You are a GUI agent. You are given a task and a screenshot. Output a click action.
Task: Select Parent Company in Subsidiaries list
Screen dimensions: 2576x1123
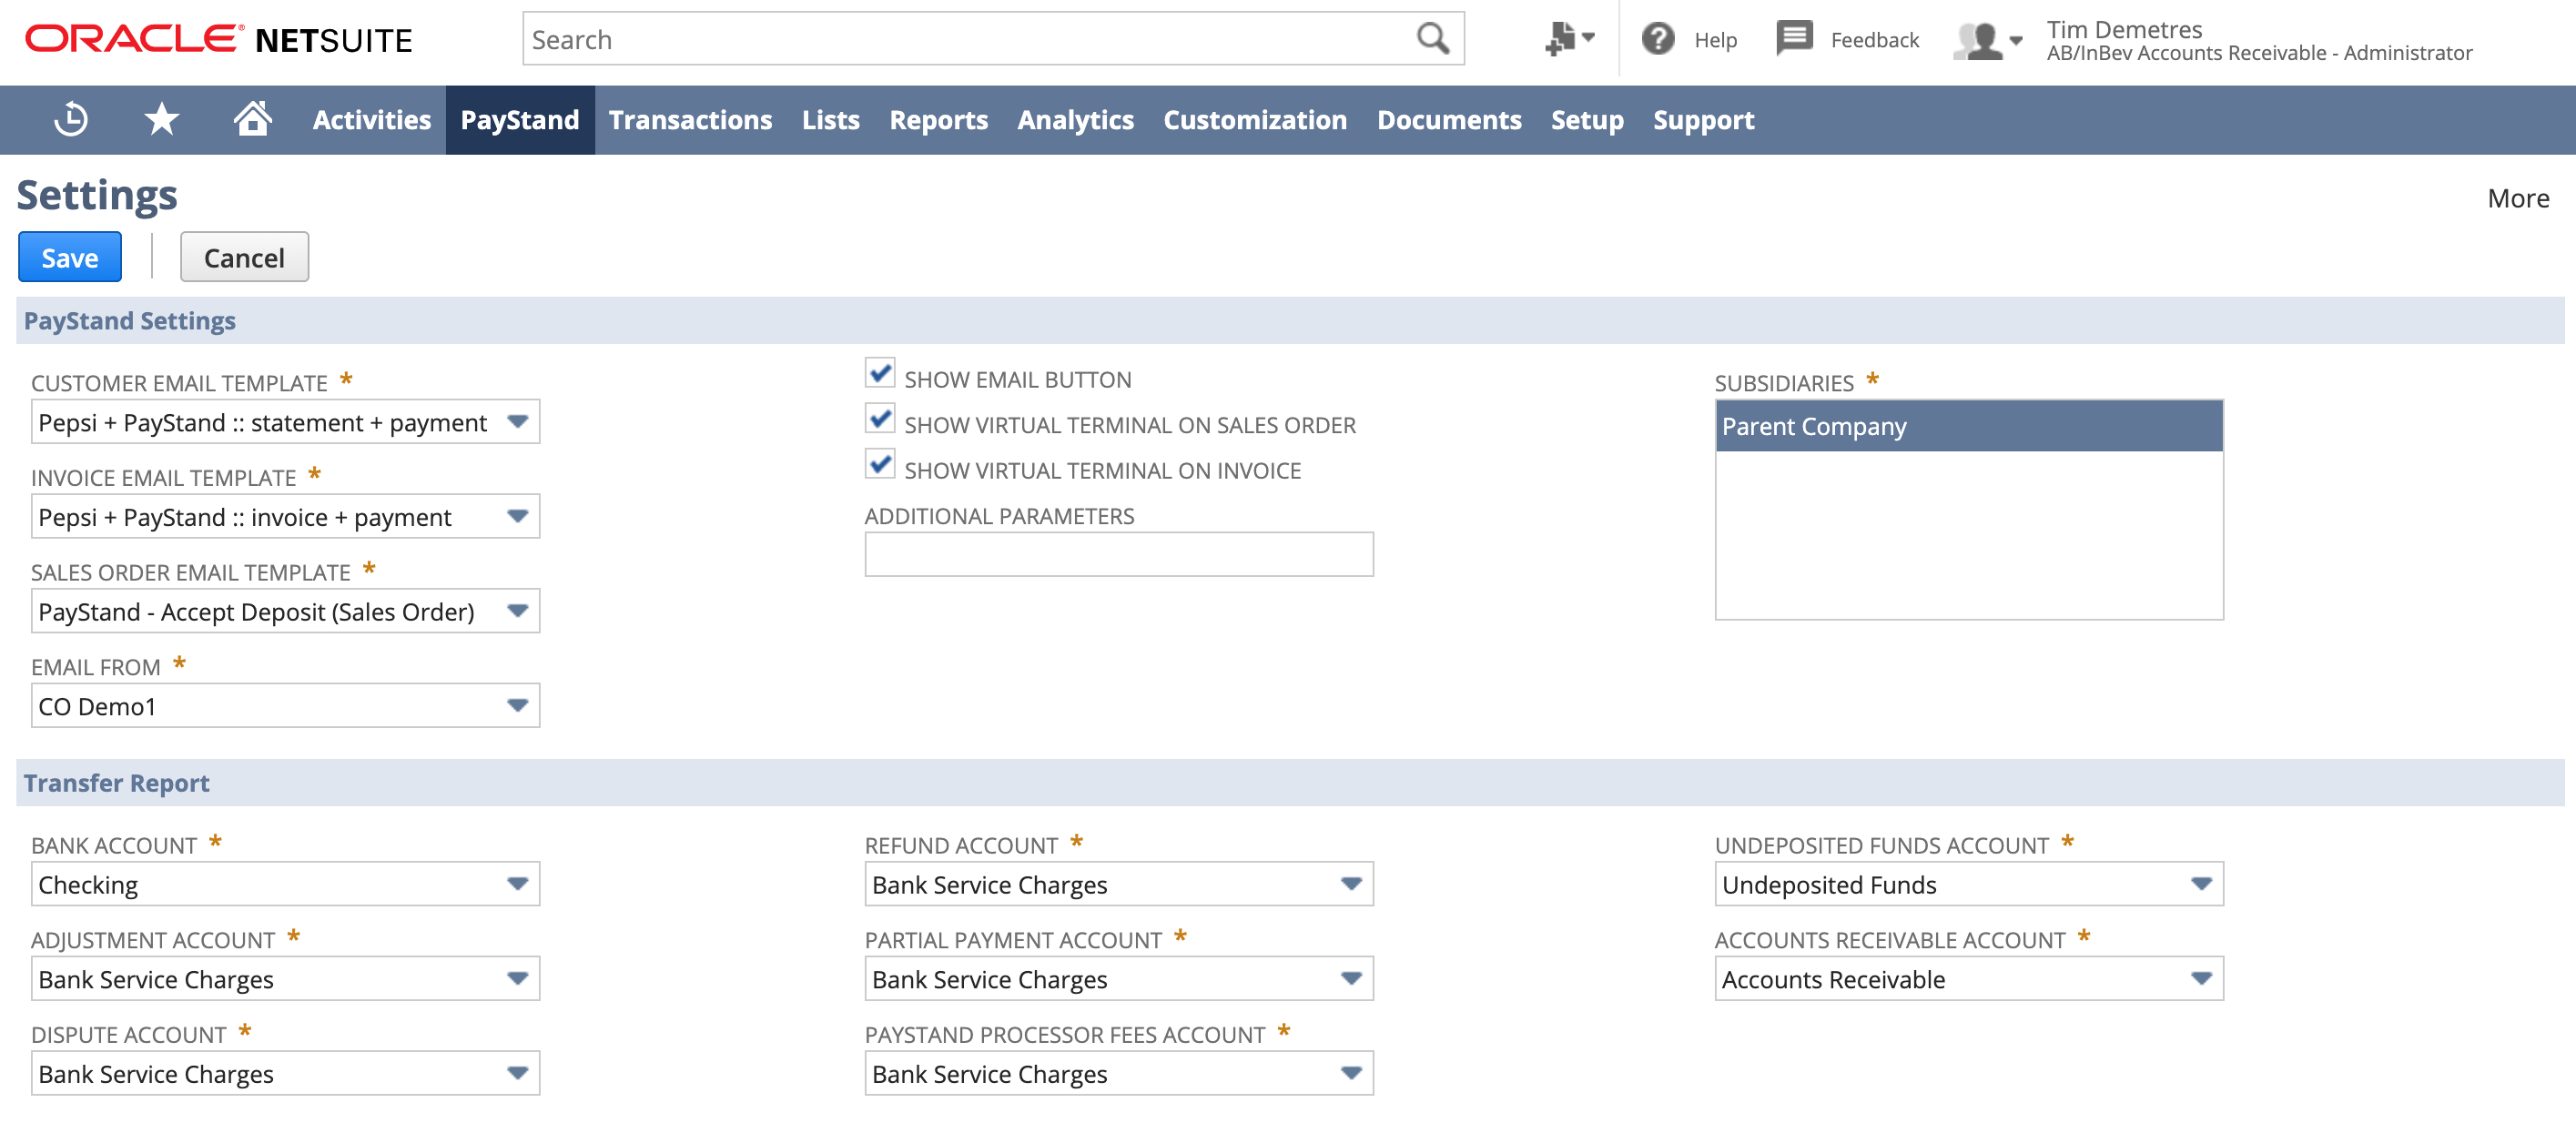point(1969,426)
